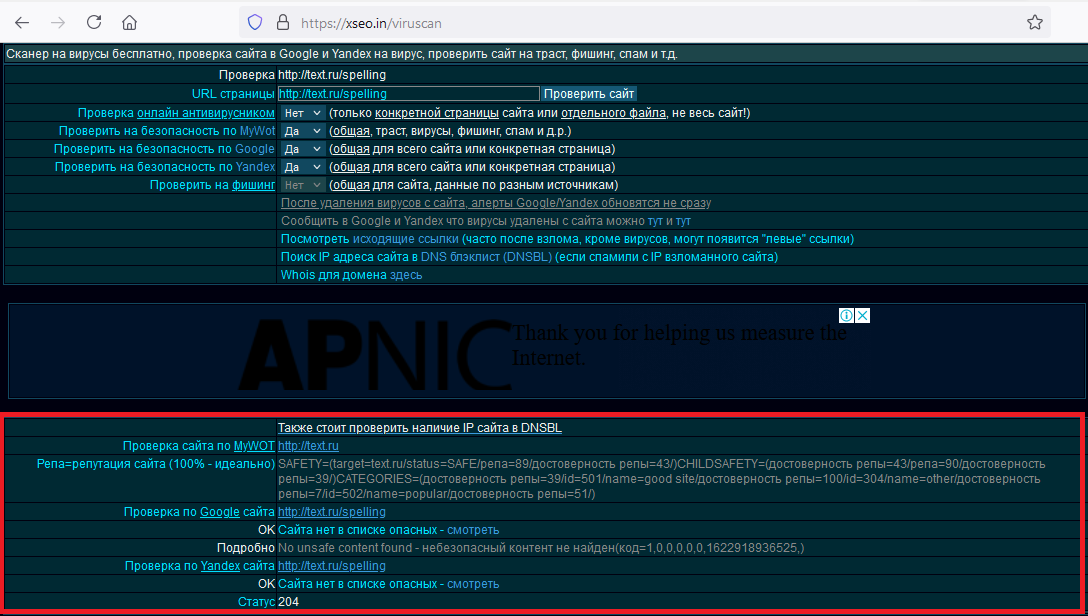Viewport: 1088px width, 616px height.
Task: Click the padlock site security icon
Action: (282, 22)
